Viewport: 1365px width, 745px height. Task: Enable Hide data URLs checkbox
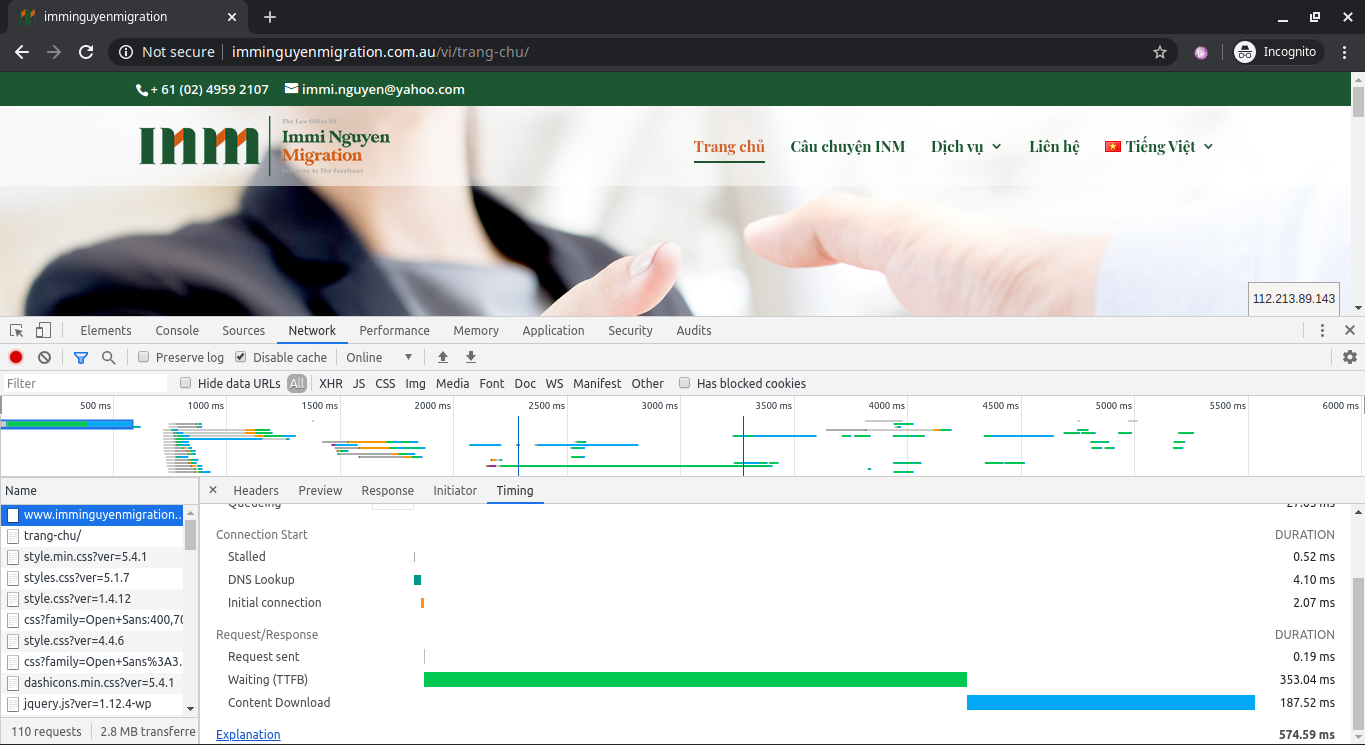(x=185, y=383)
